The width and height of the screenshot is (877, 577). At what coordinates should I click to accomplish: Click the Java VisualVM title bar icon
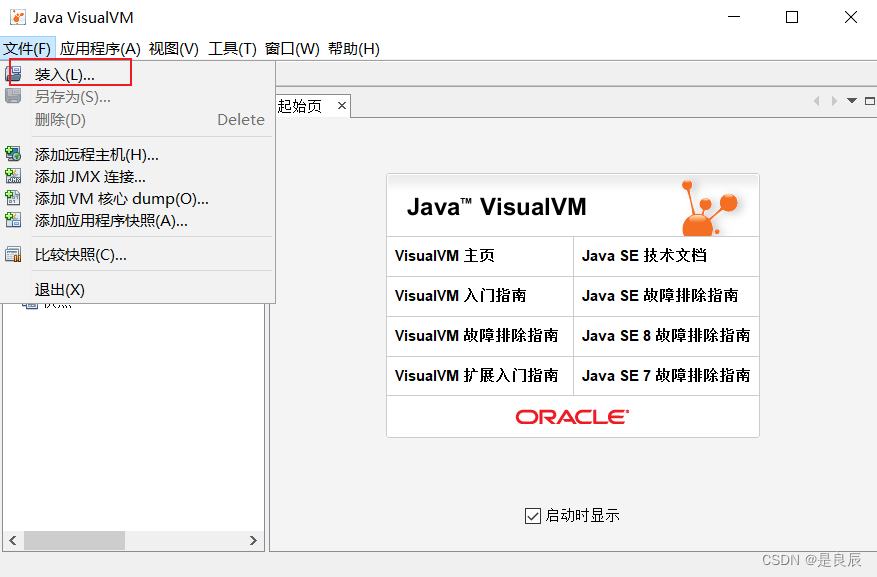click(x=18, y=17)
